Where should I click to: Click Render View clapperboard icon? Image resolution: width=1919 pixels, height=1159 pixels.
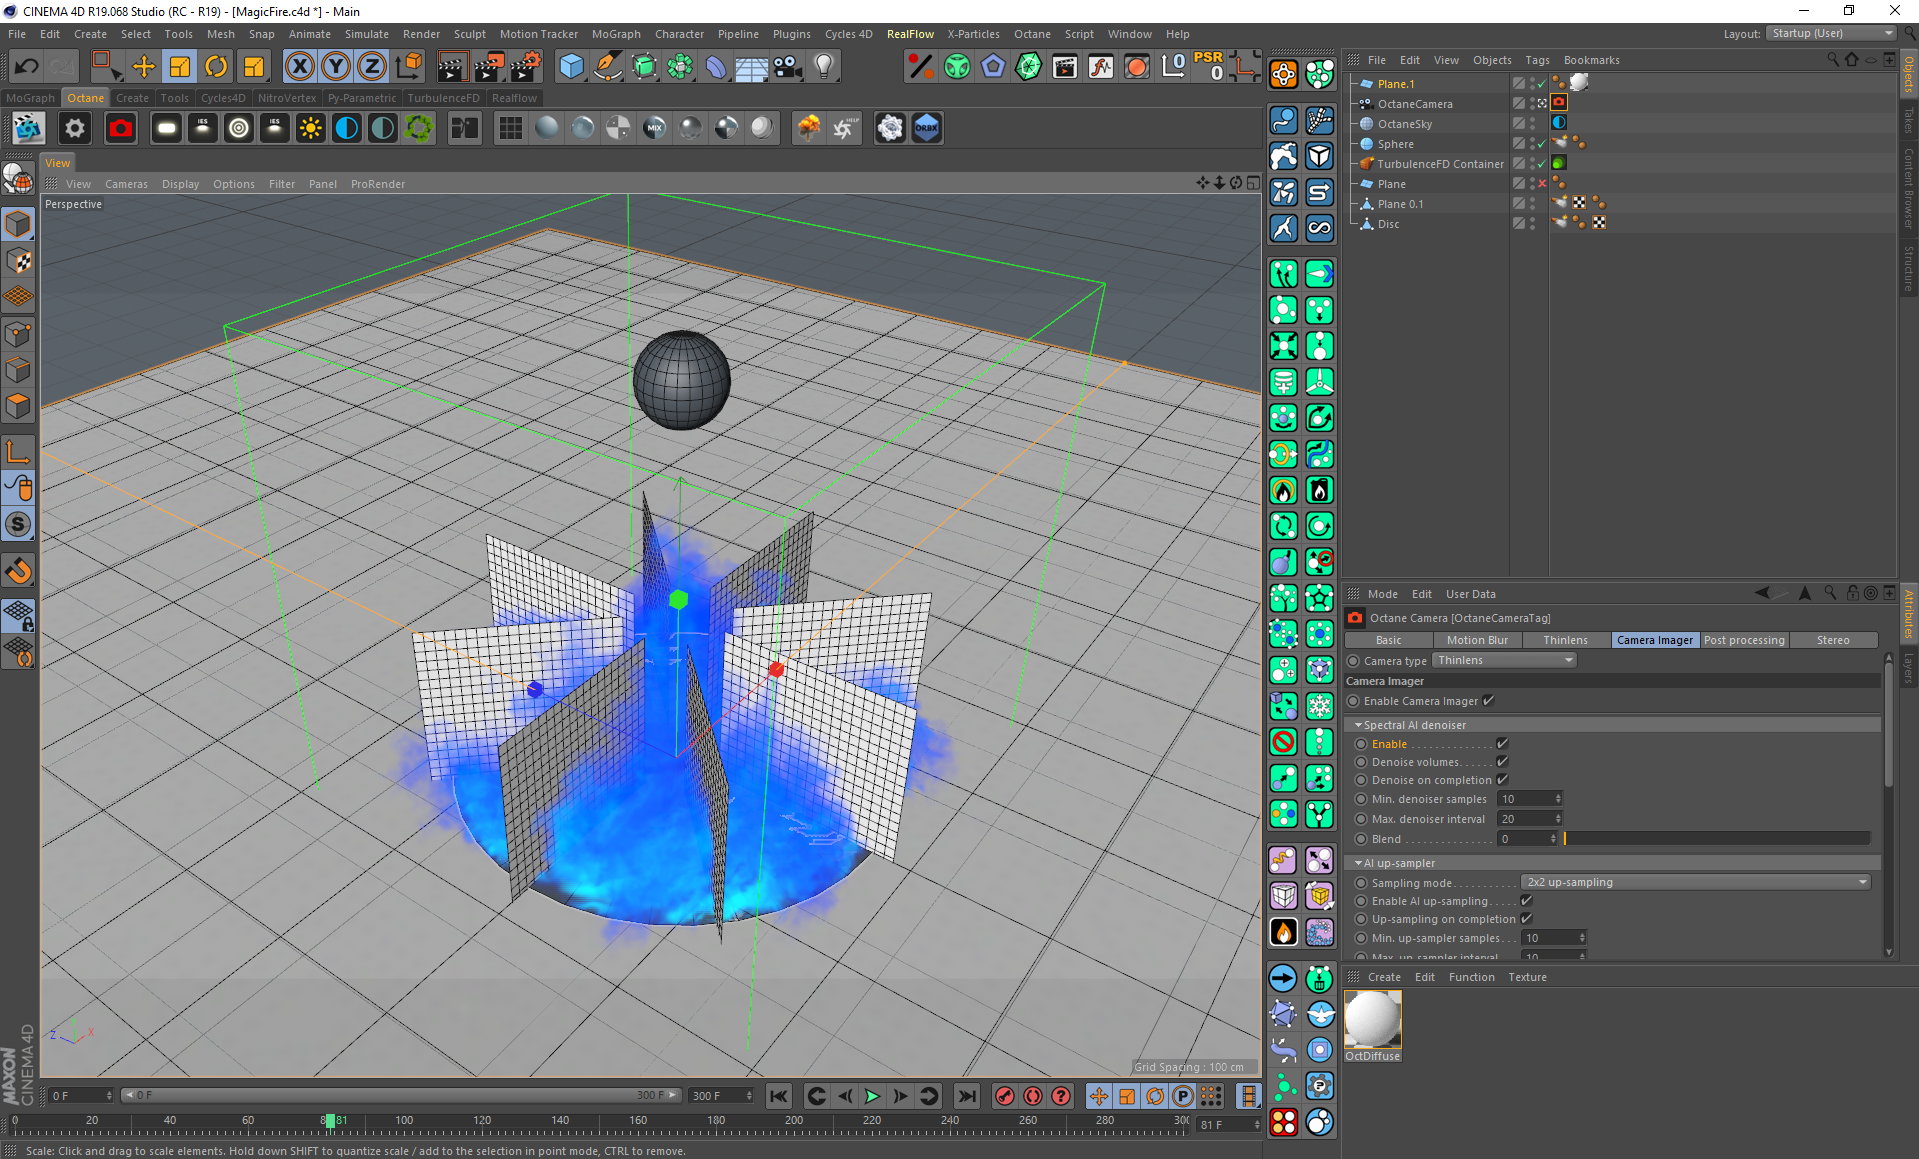click(452, 67)
